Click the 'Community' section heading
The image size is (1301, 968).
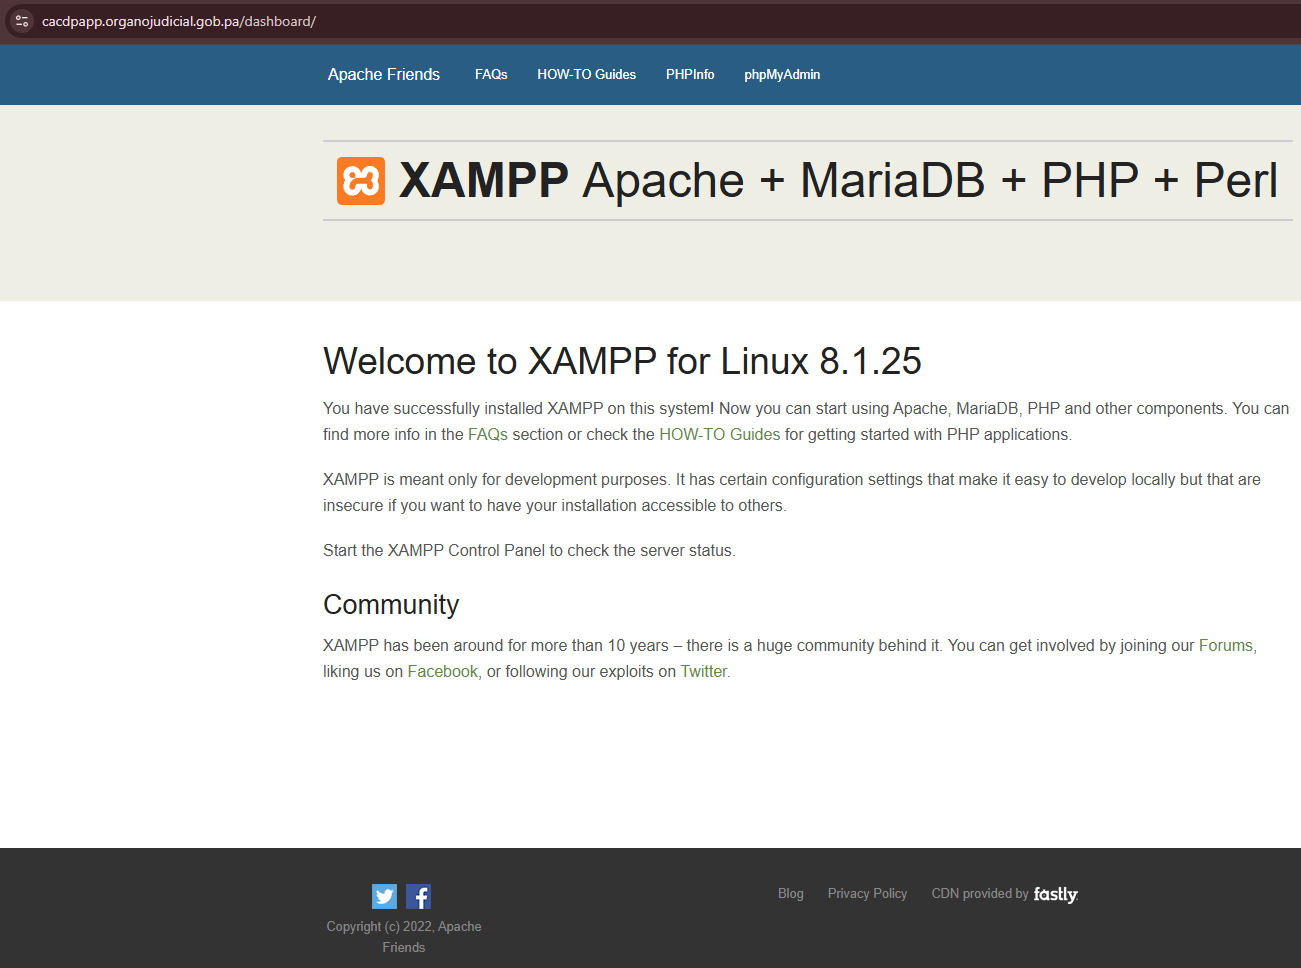click(x=391, y=605)
